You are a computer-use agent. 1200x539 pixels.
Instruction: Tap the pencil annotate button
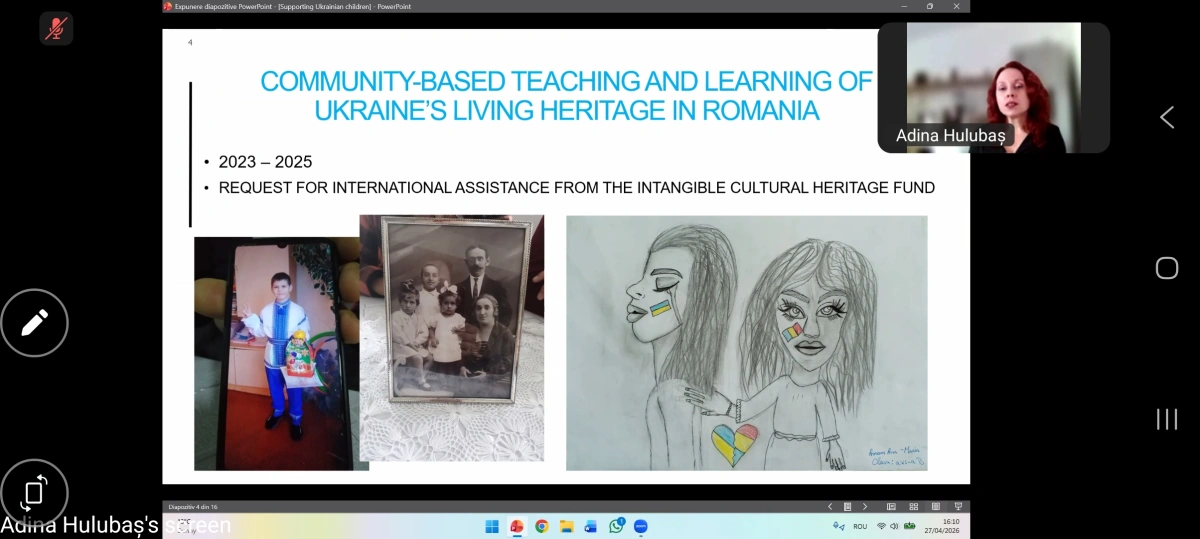tap(34, 322)
